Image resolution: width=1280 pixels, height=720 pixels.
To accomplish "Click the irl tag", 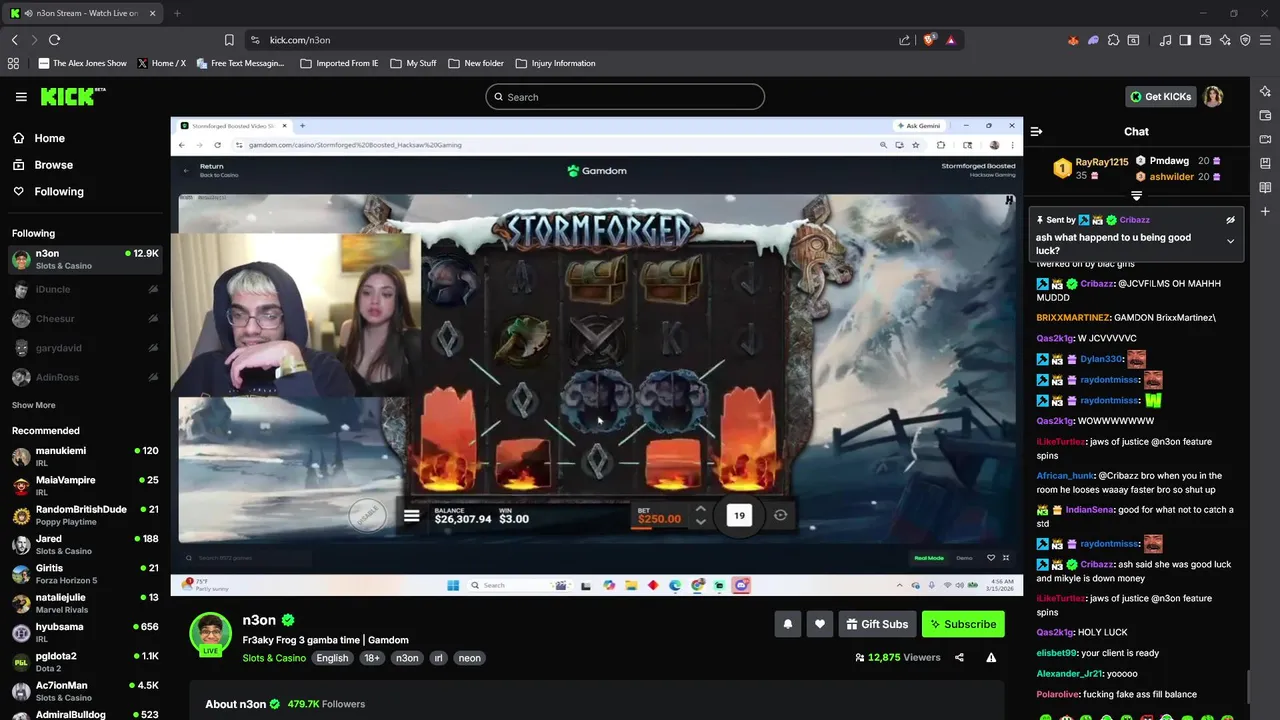I will pos(438,658).
